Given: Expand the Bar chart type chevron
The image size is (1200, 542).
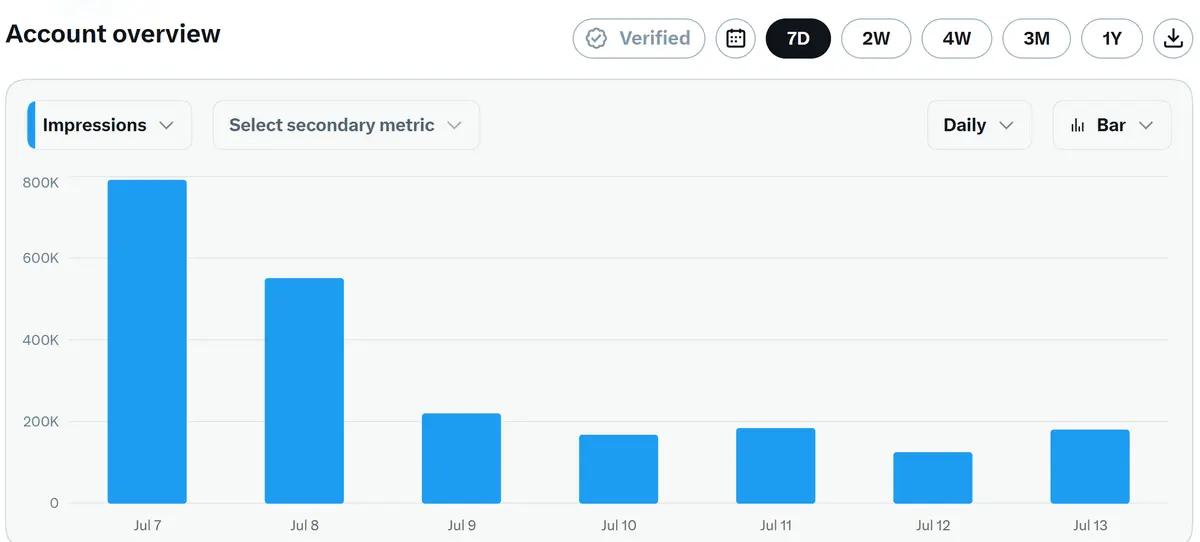Looking at the screenshot, I should 1147,125.
